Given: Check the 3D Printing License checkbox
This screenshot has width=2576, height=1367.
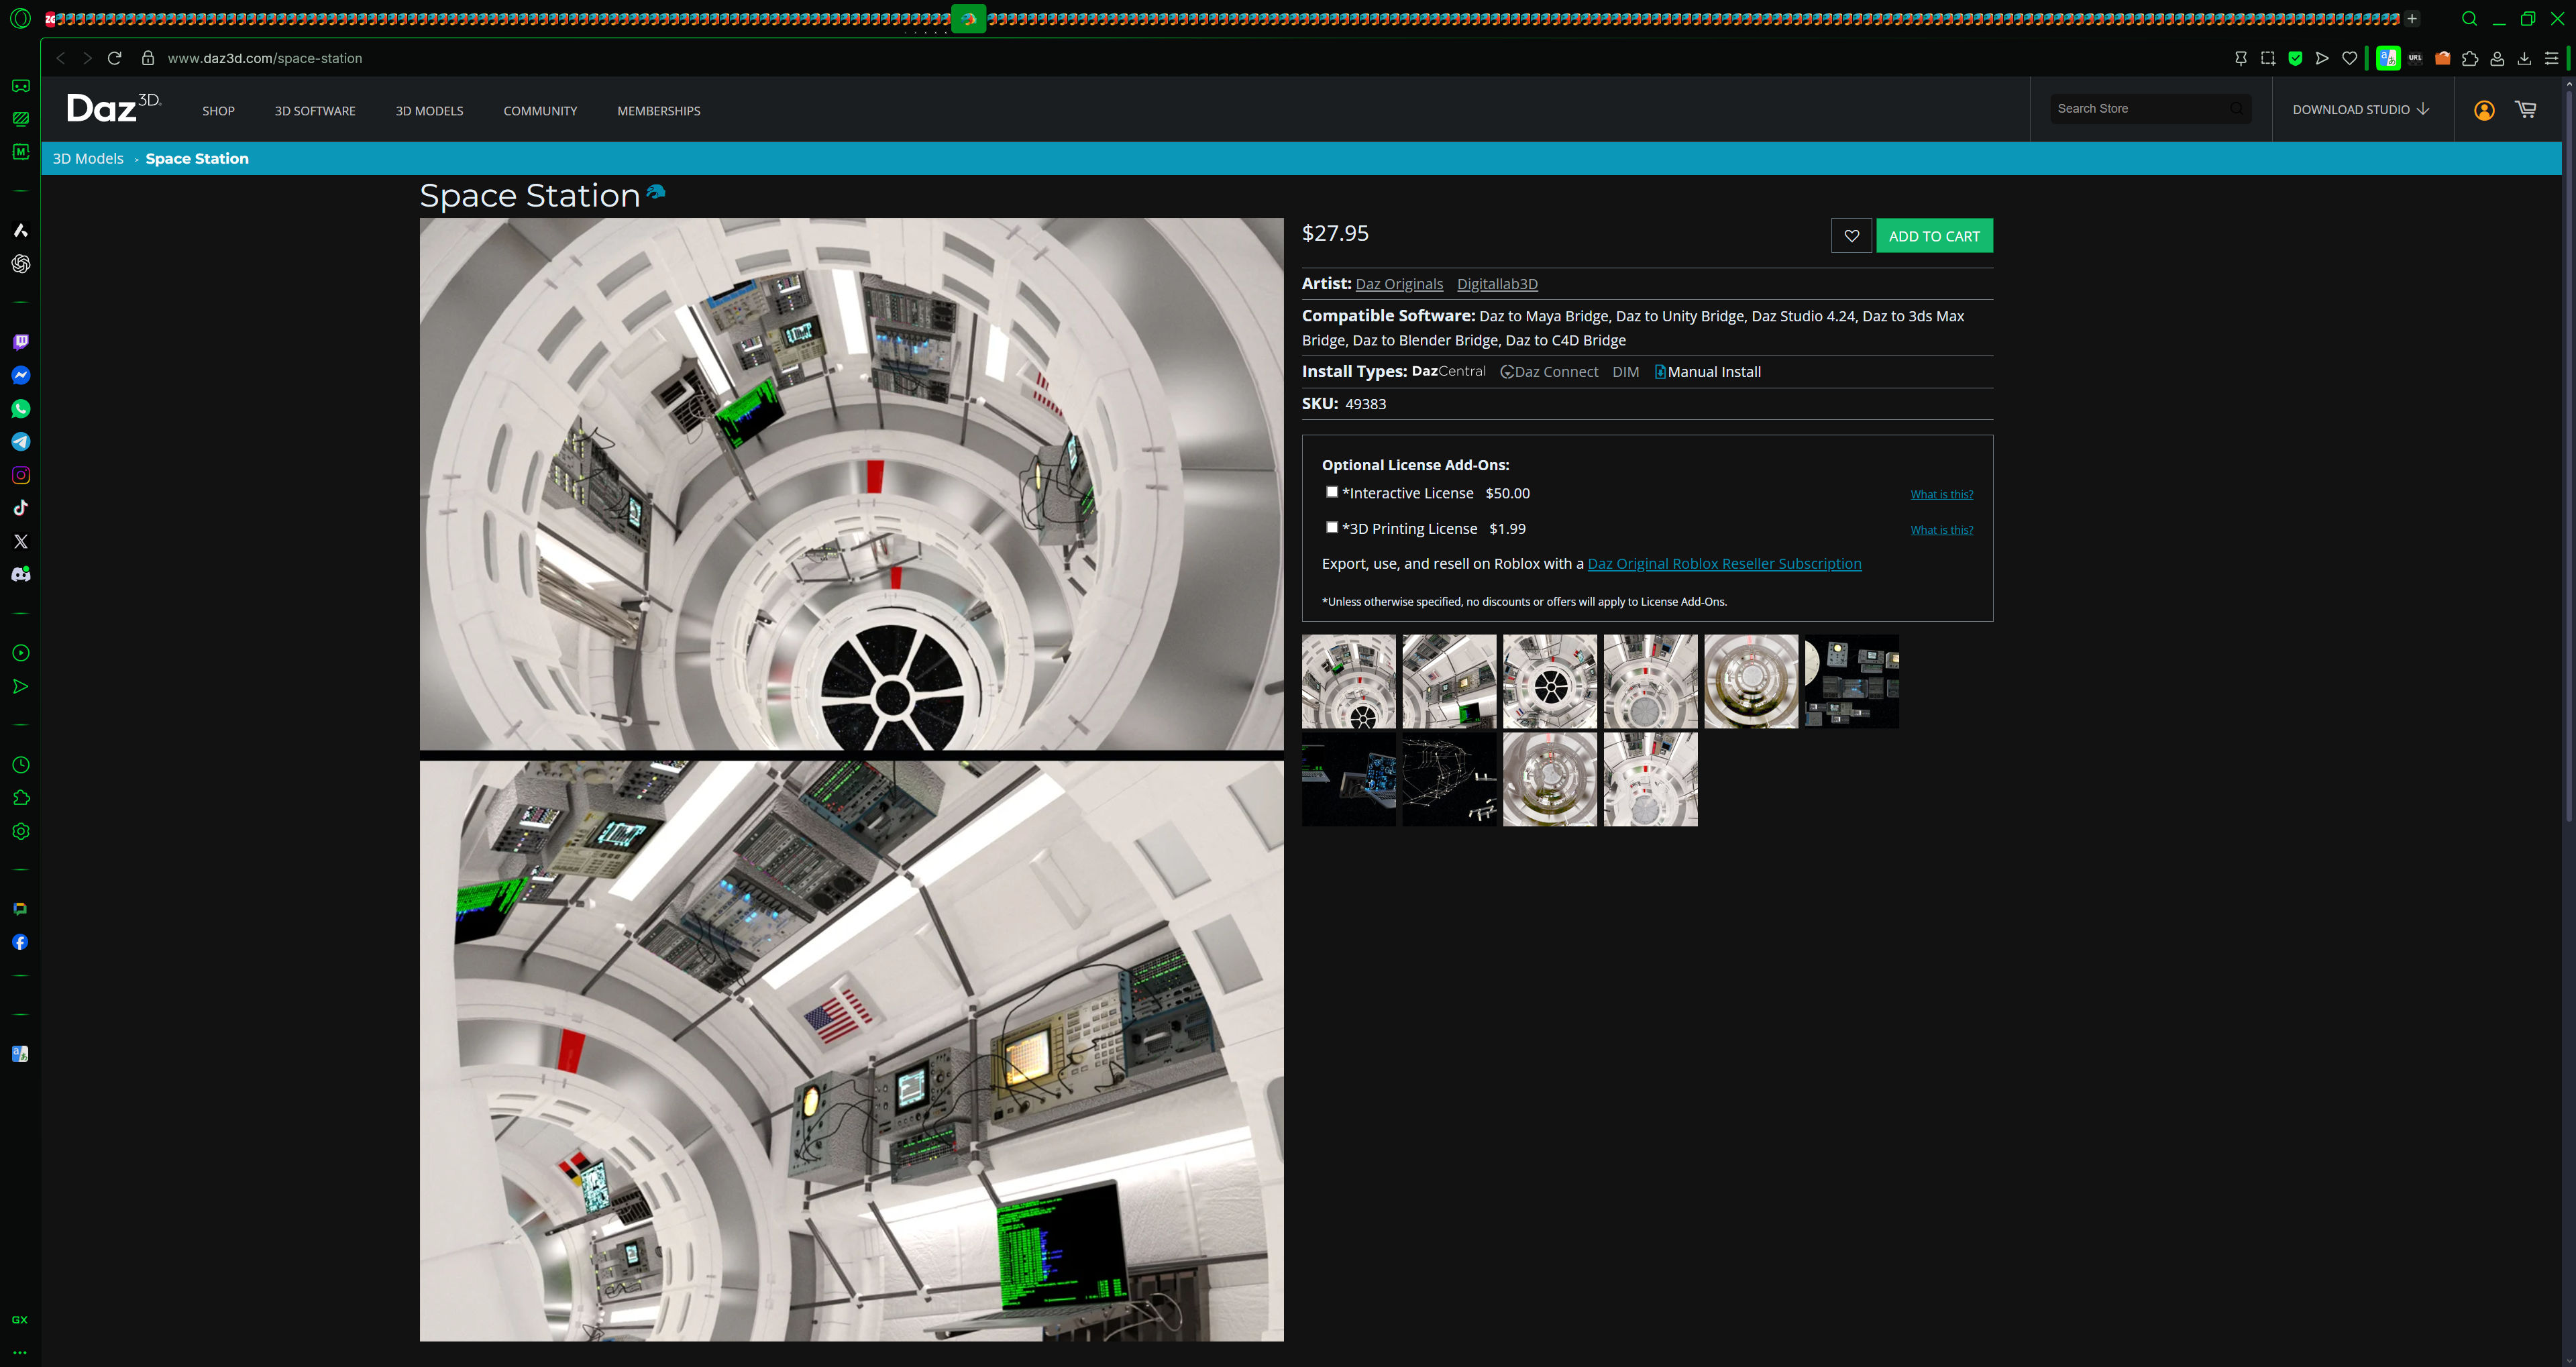Looking at the screenshot, I should [1332, 527].
